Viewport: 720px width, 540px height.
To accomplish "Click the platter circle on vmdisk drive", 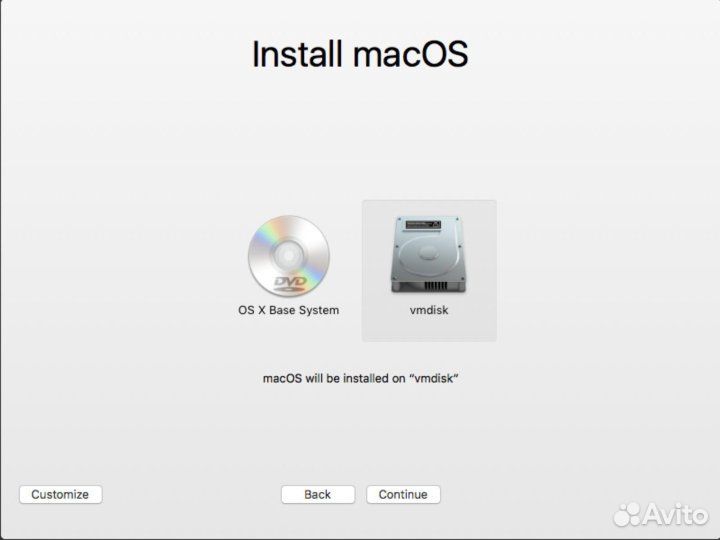I will (x=428, y=253).
